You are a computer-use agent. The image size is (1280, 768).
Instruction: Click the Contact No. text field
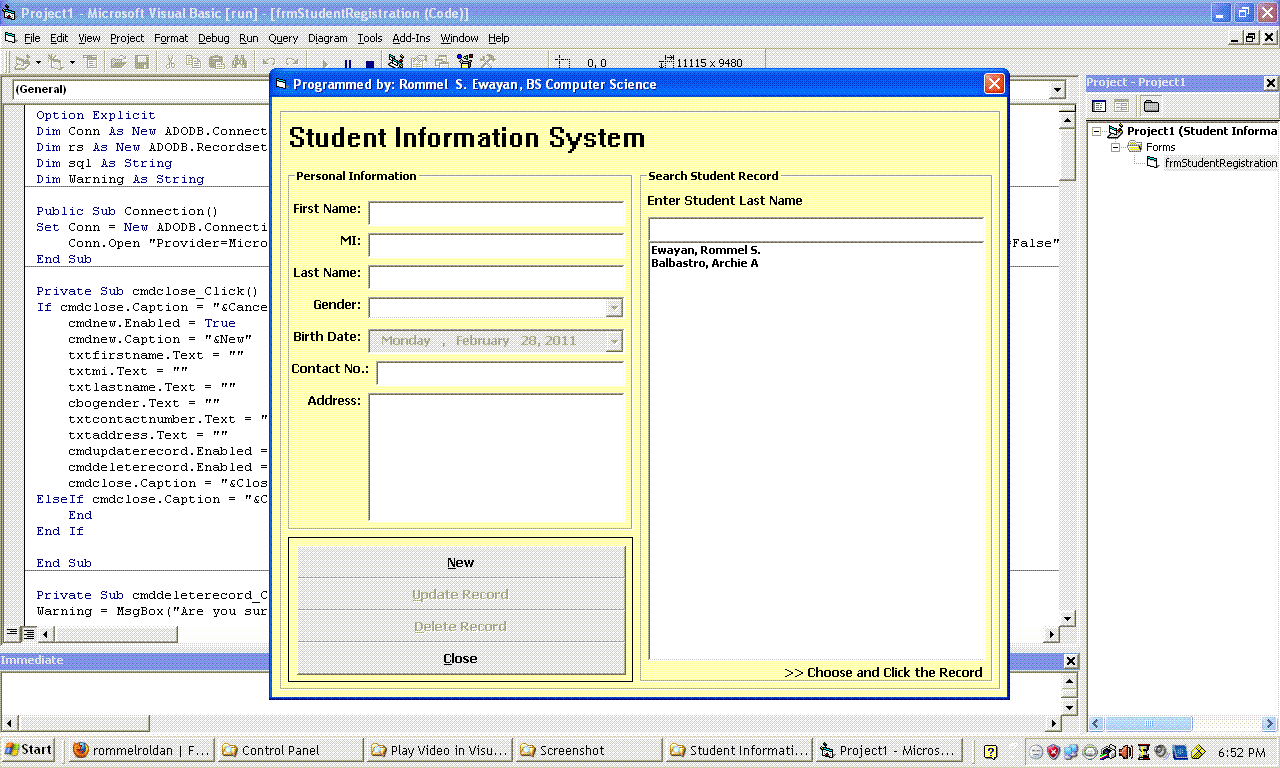501,373
